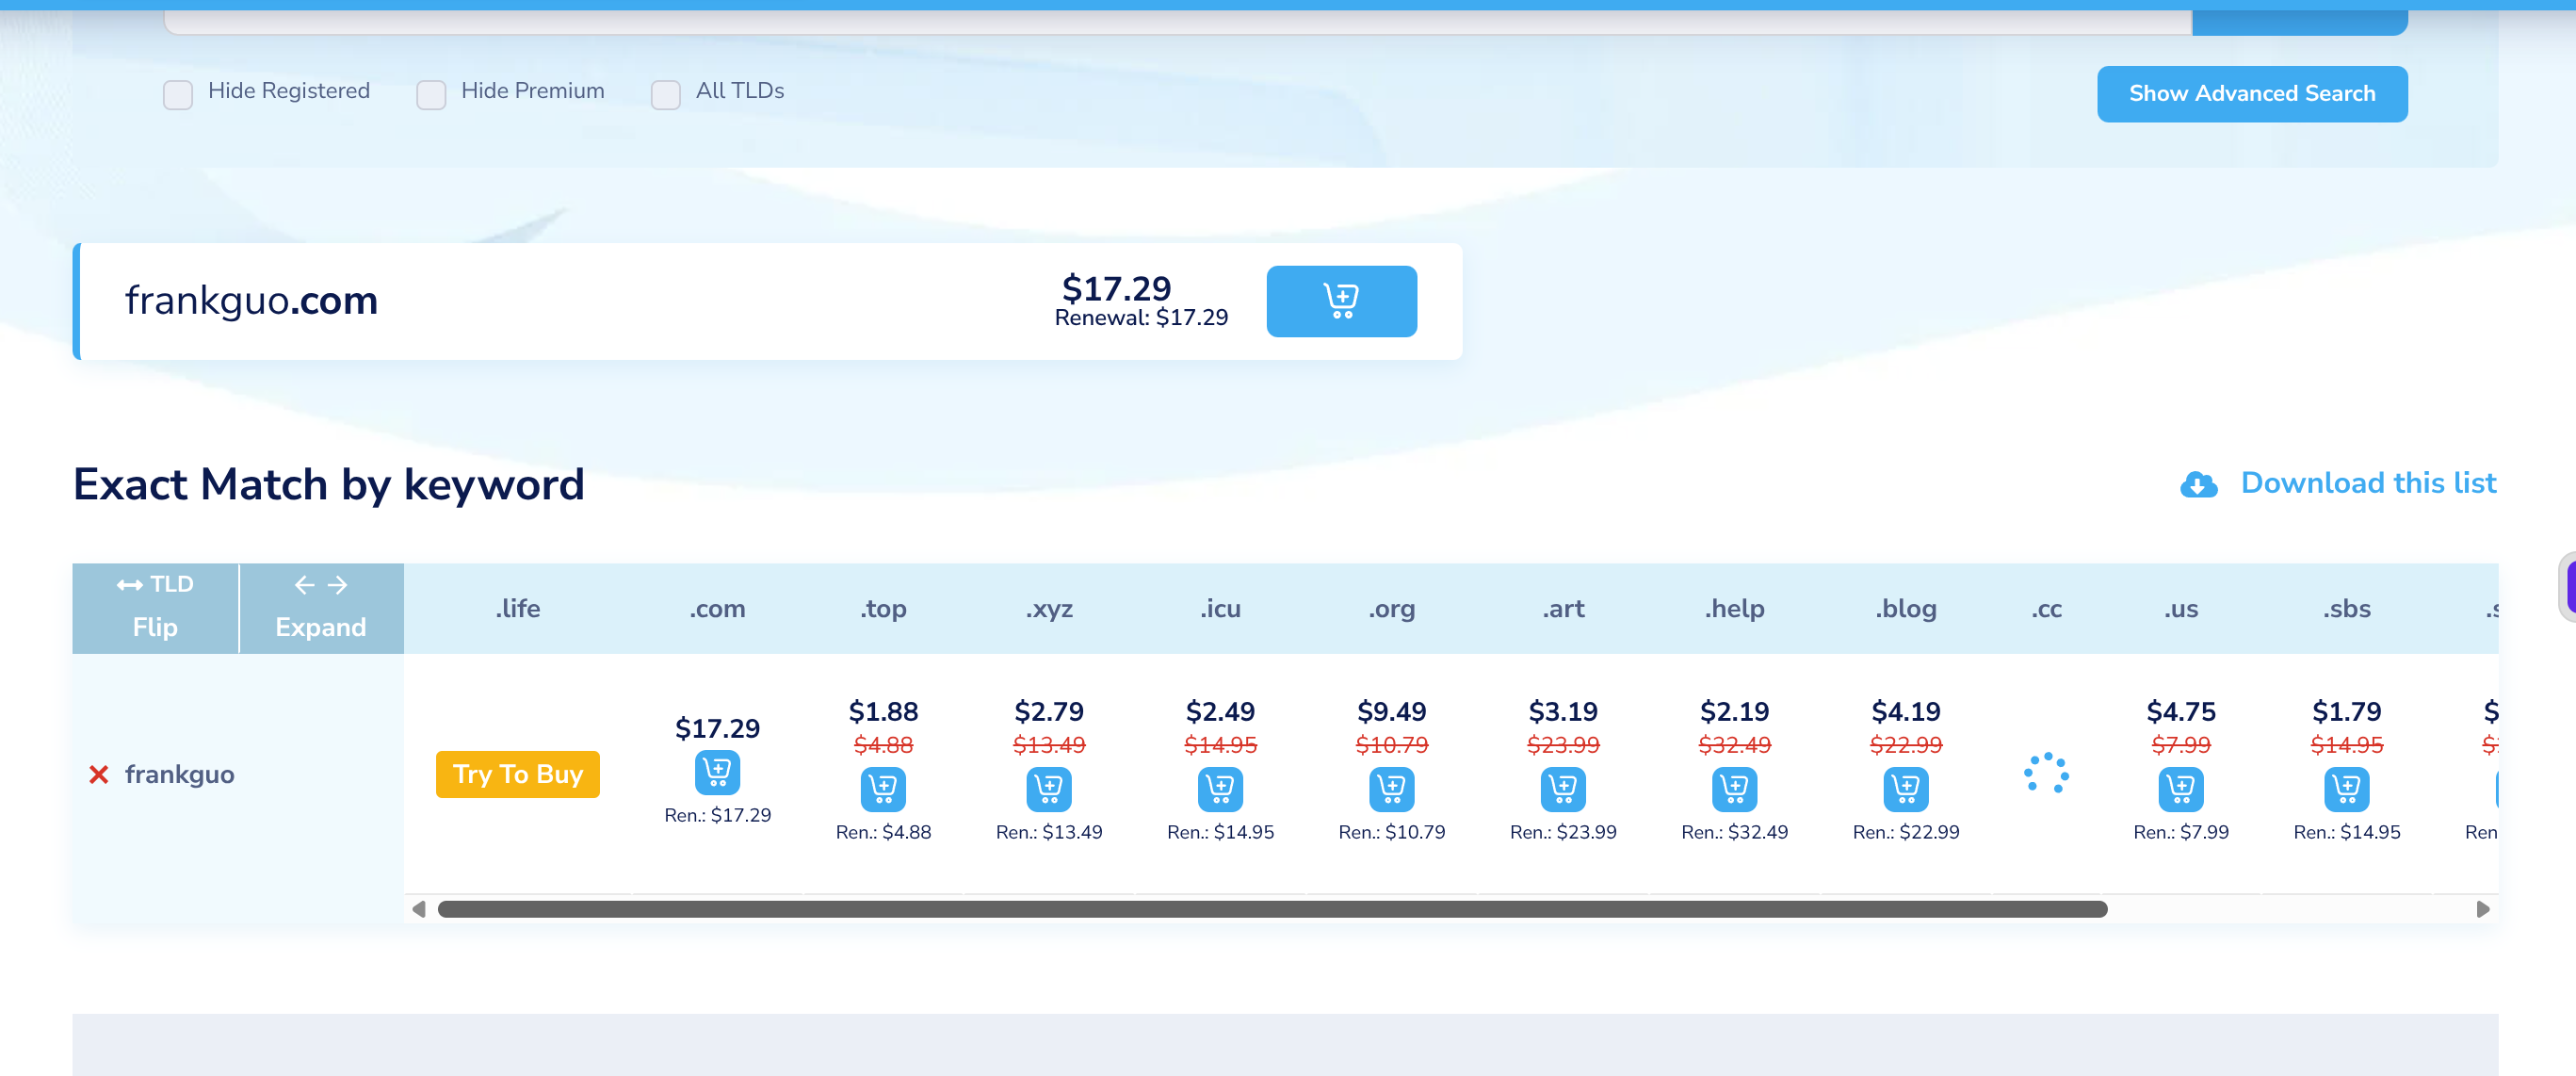The image size is (2576, 1076).
Task: Click the cart icon for .org domain
Action: pyautogui.click(x=1391, y=789)
